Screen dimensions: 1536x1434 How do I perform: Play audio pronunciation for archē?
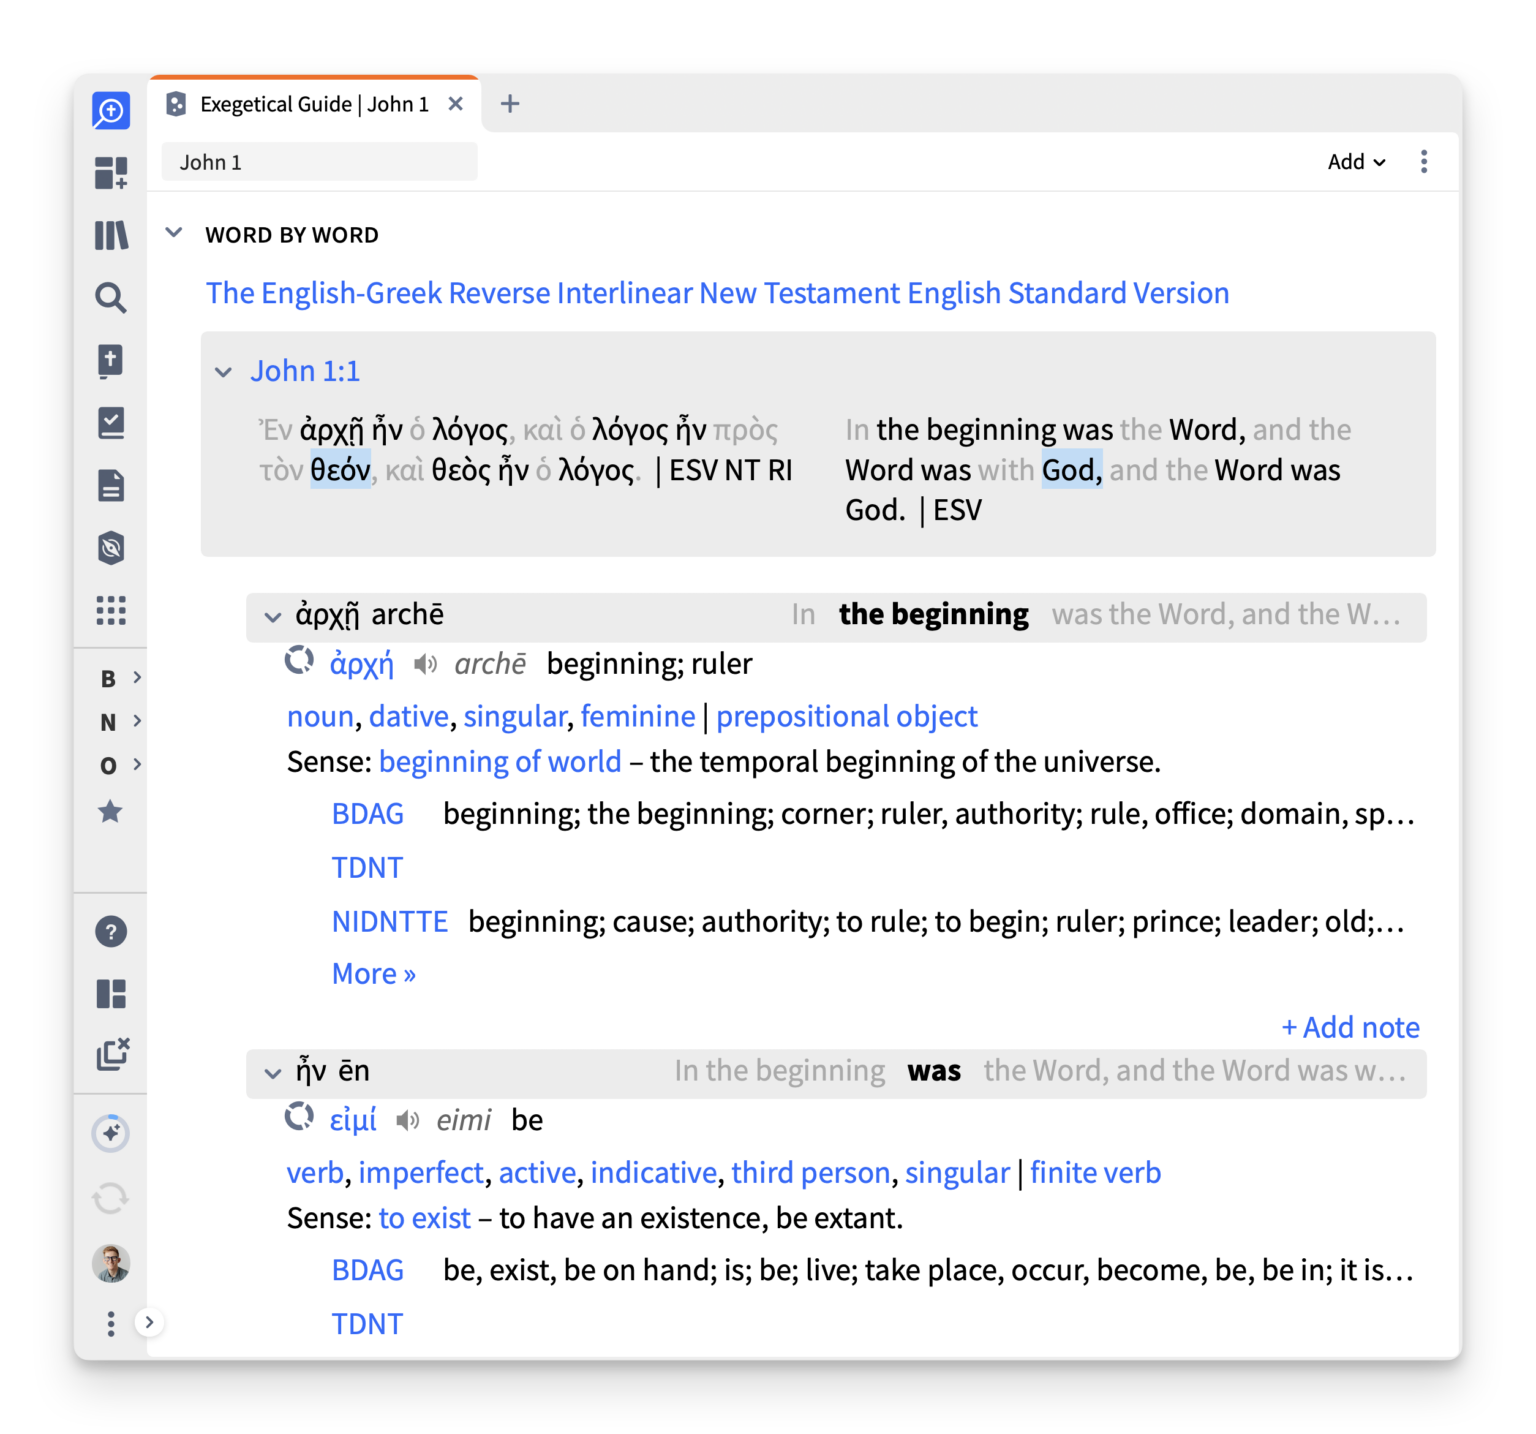[x=425, y=663]
